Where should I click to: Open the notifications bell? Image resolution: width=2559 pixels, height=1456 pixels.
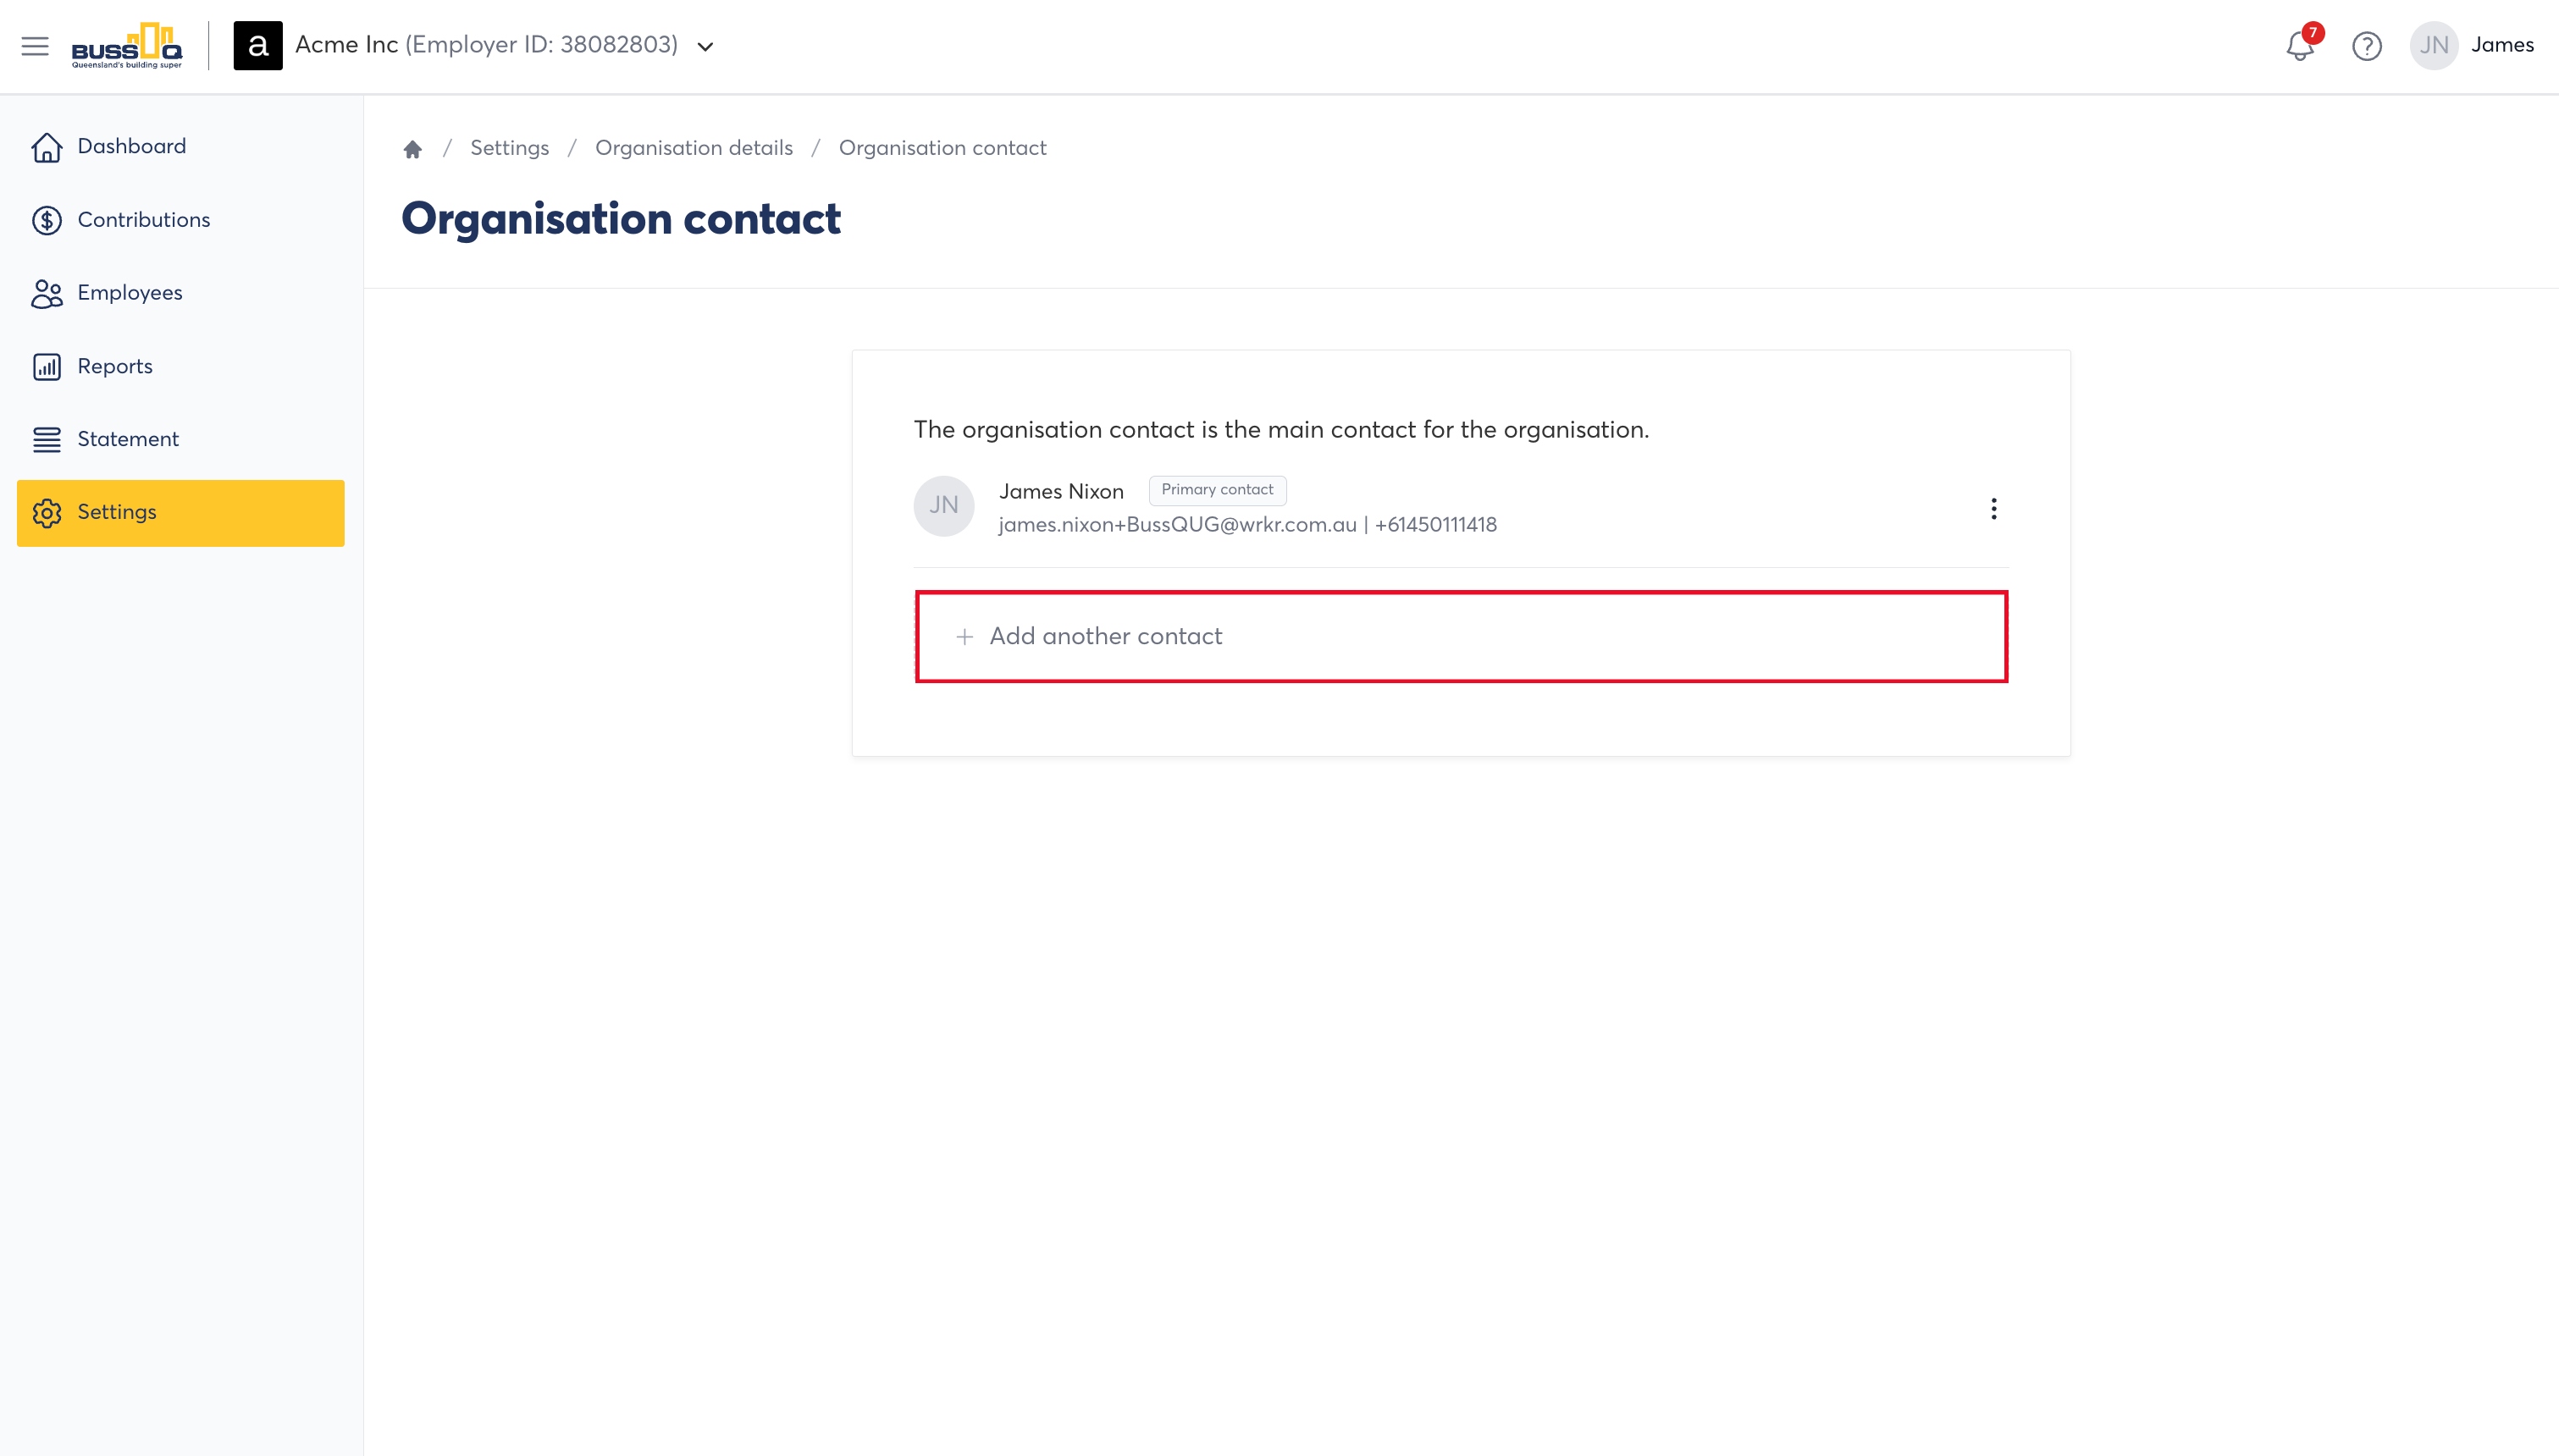[2300, 46]
